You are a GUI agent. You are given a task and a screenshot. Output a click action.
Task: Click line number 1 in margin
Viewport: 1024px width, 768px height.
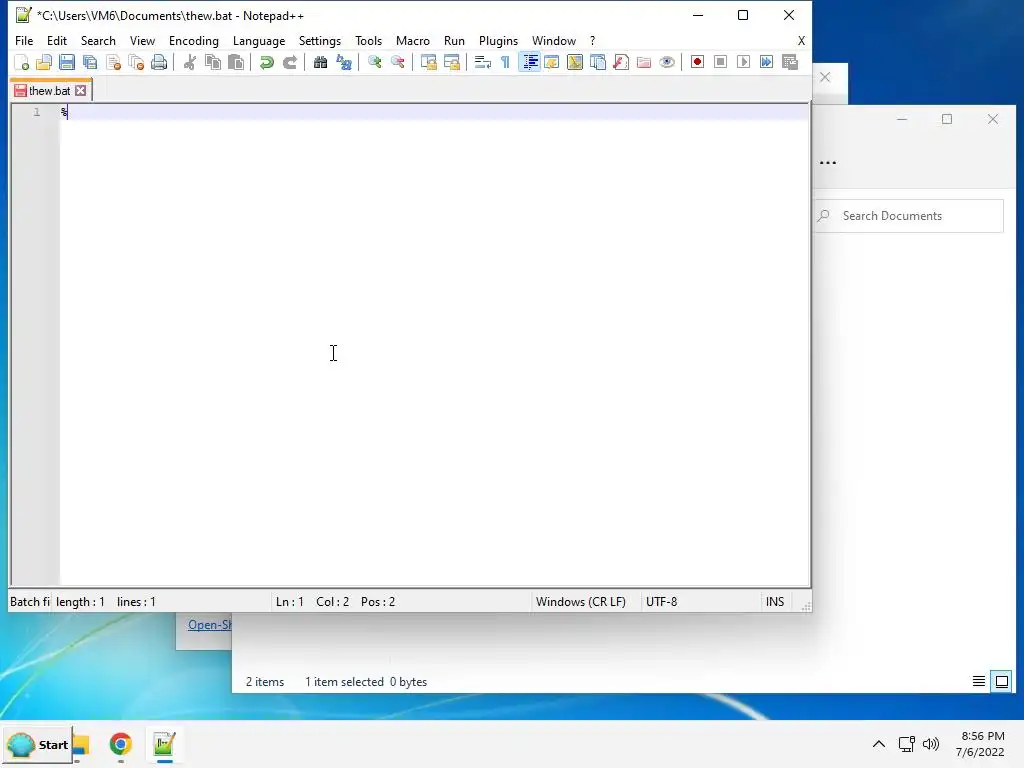point(37,112)
